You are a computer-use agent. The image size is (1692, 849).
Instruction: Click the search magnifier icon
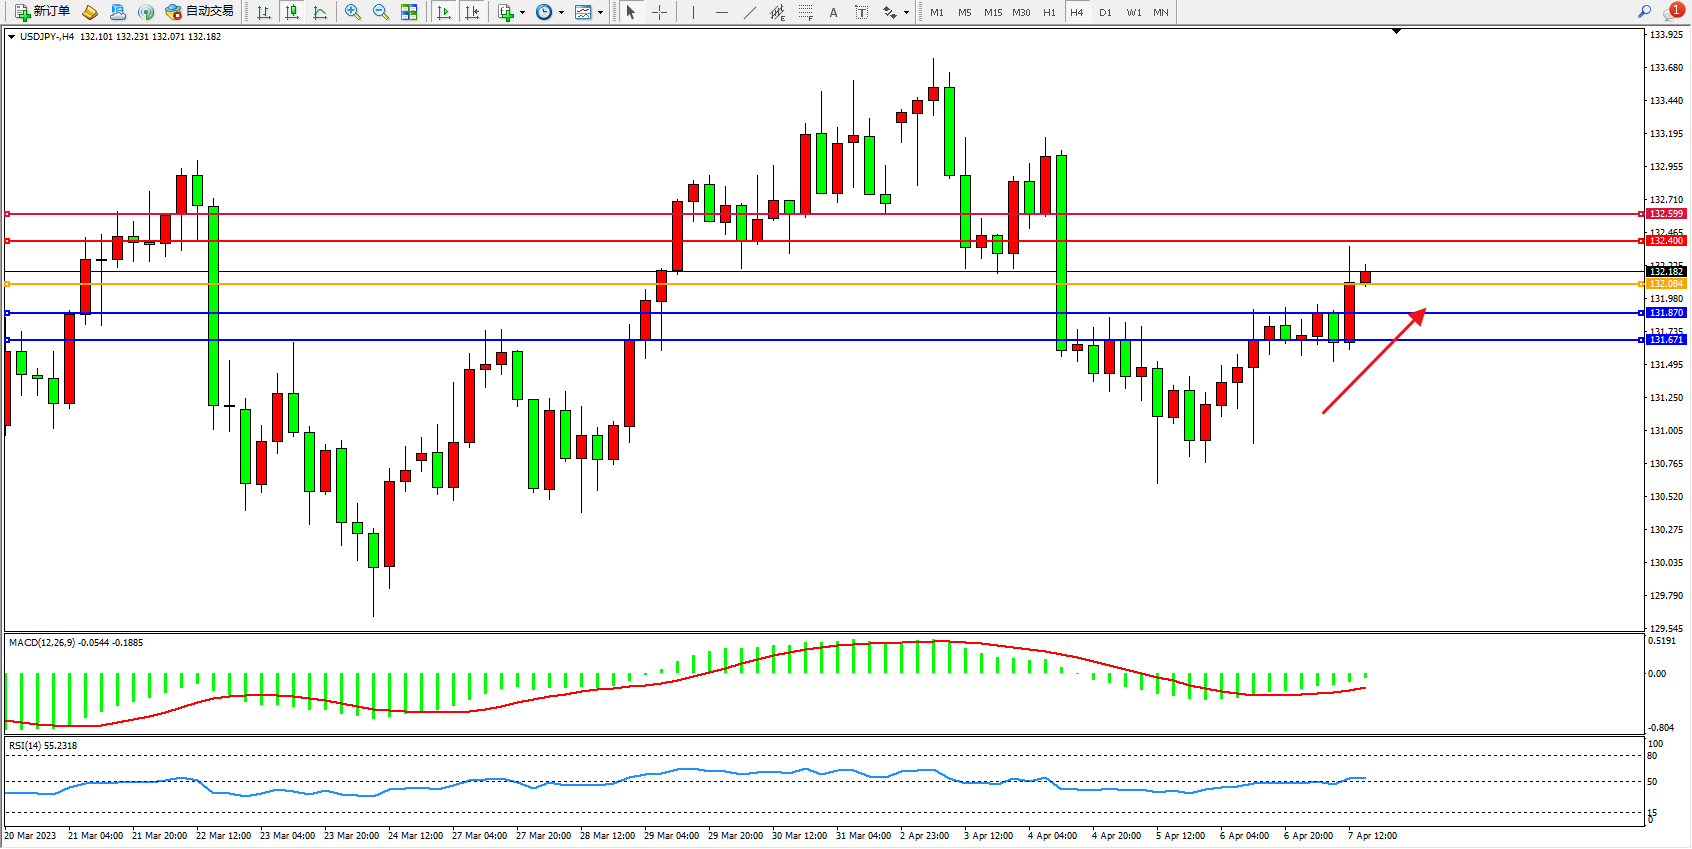pyautogui.click(x=1644, y=12)
